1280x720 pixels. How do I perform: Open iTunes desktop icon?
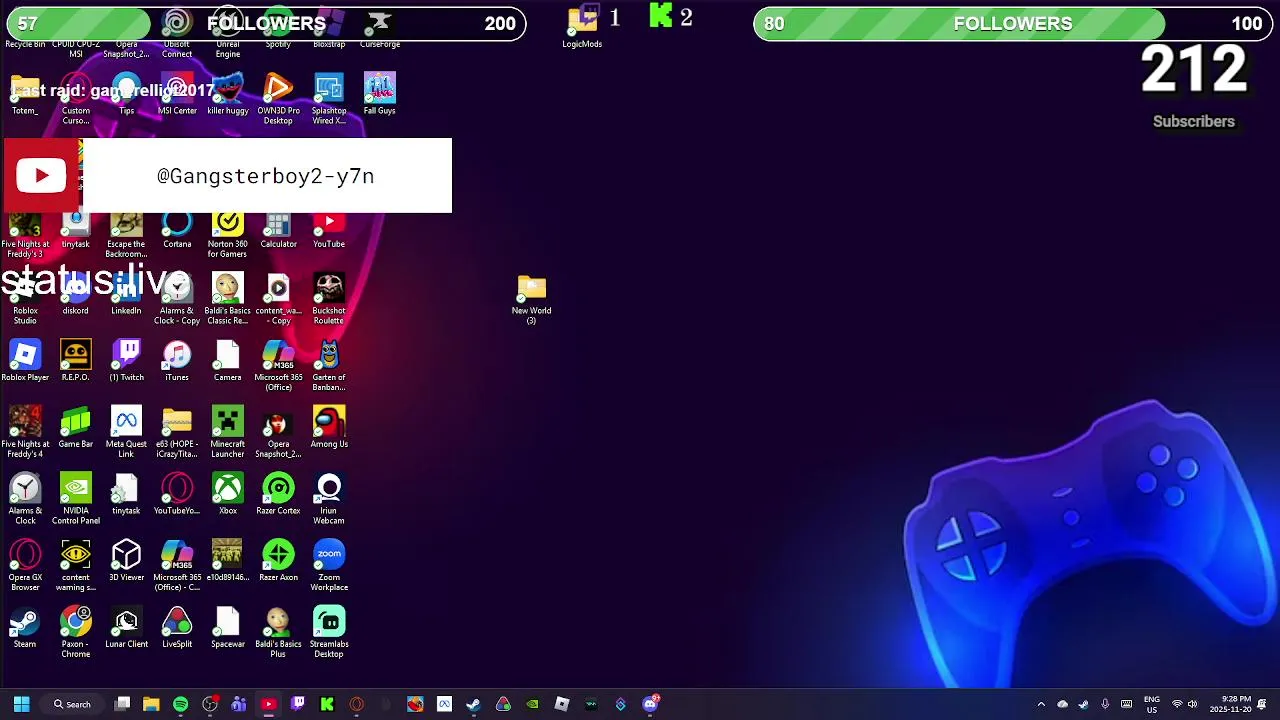click(177, 361)
